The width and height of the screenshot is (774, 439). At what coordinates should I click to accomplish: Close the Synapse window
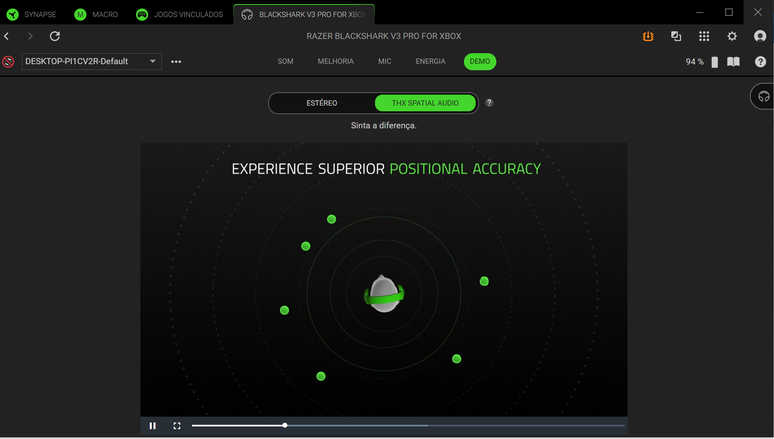pyautogui.click(x=758, y=12)
